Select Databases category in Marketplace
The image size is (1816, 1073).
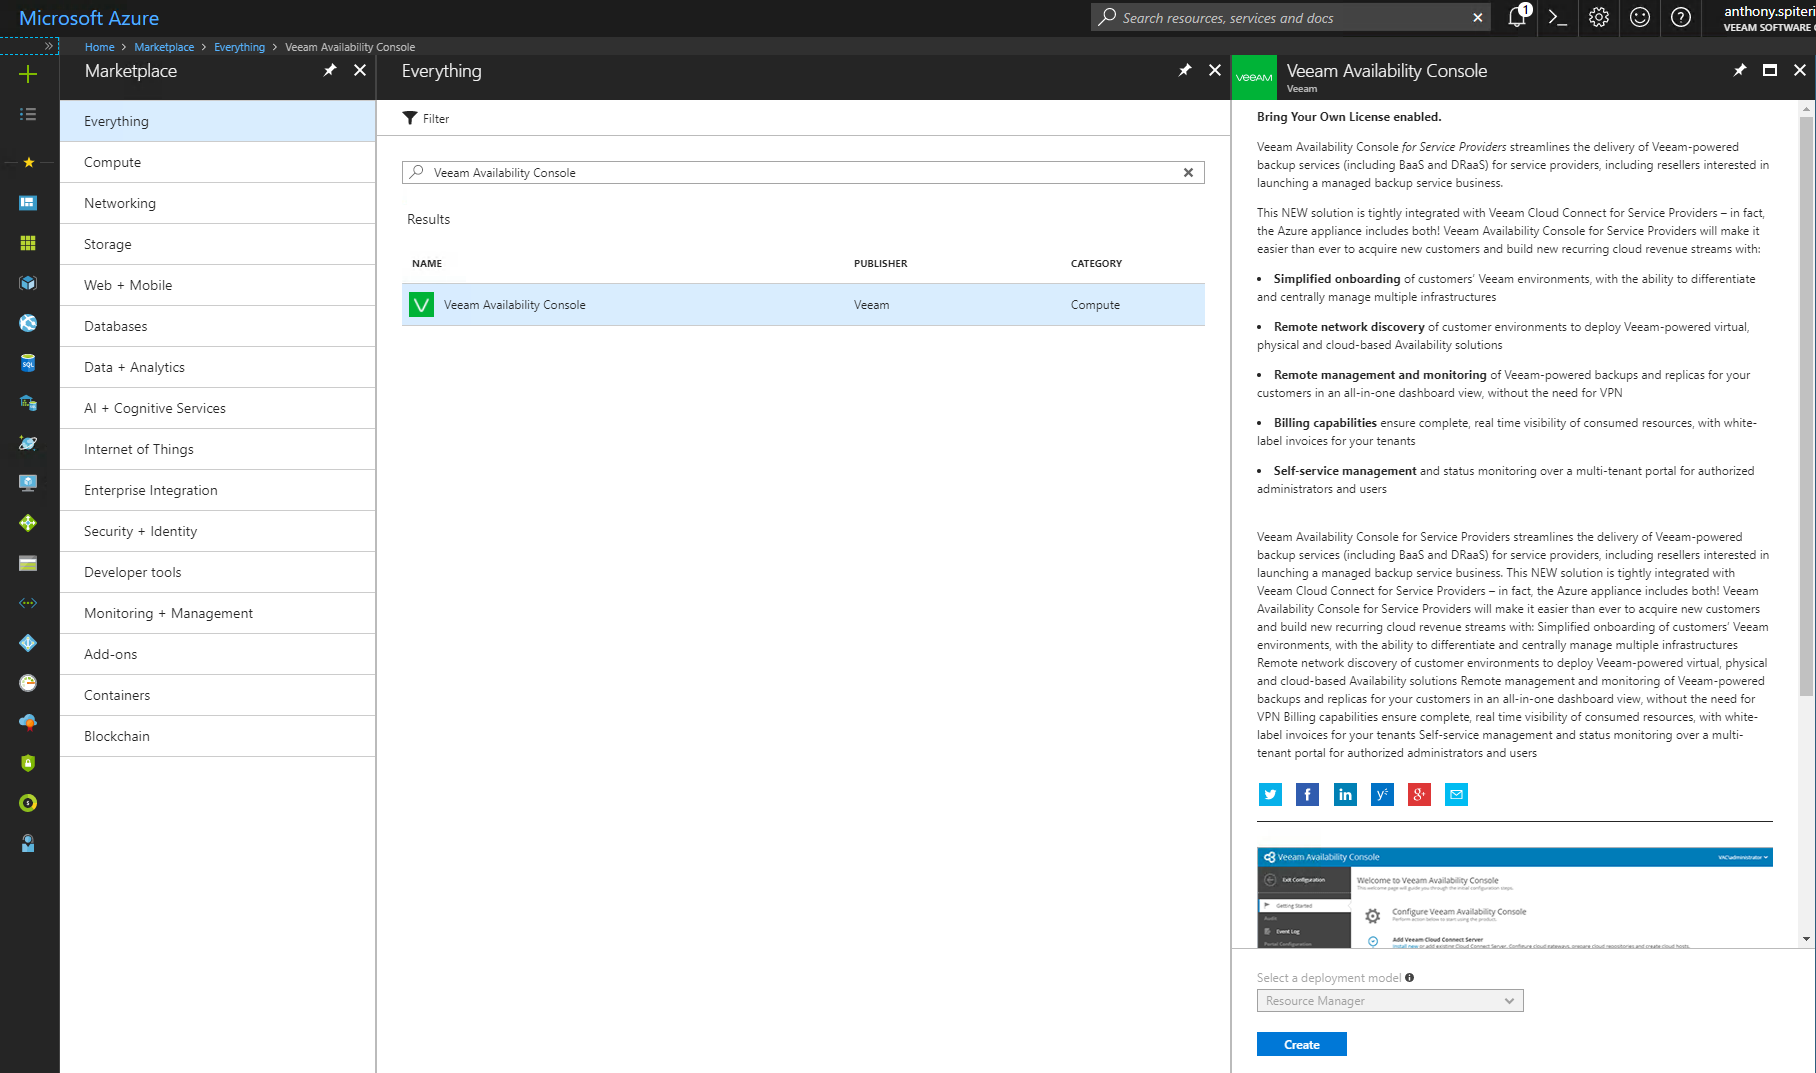[218, 326]
